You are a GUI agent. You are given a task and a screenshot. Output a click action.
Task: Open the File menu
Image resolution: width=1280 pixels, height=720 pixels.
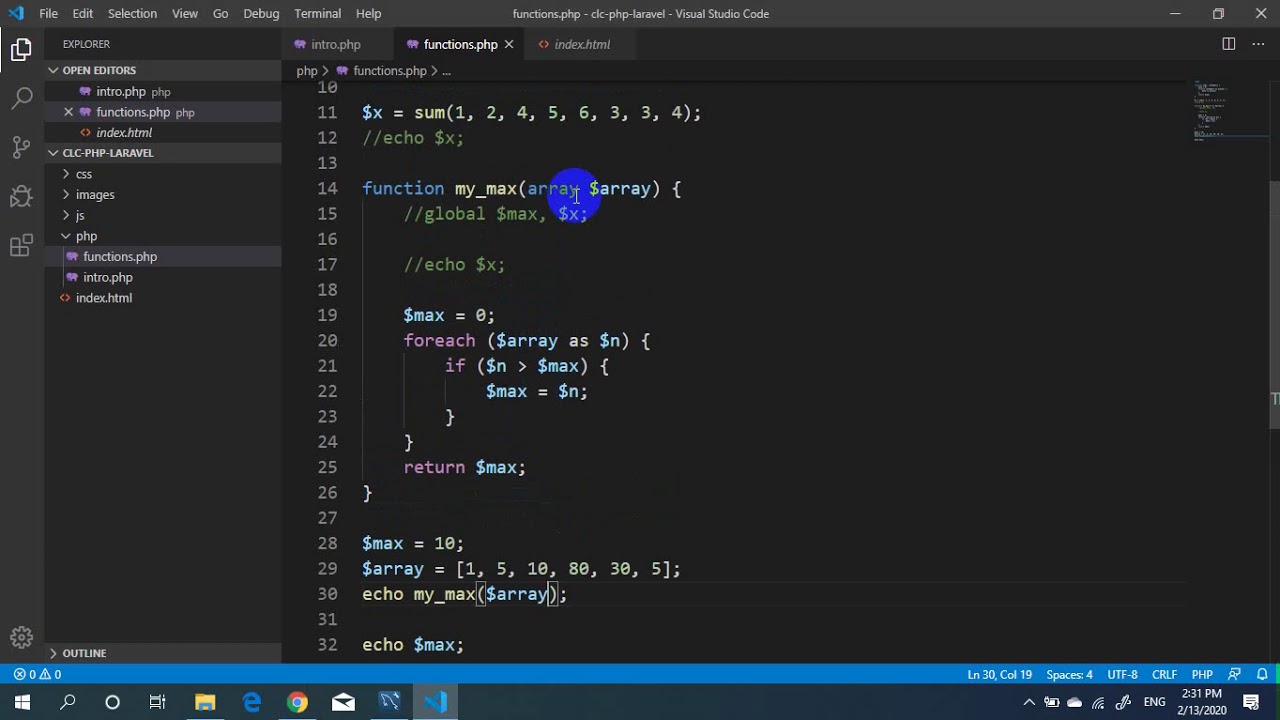pyautogui.click(x=48, y=14)
